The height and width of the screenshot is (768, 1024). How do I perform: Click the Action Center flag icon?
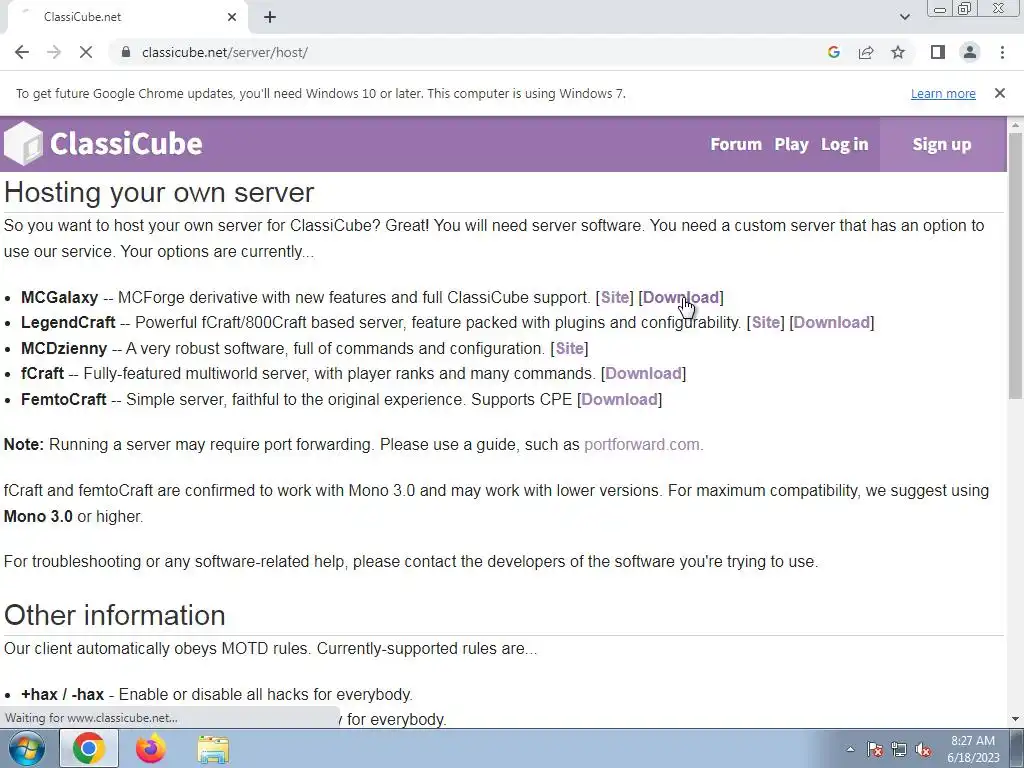(x=875, y=749)
